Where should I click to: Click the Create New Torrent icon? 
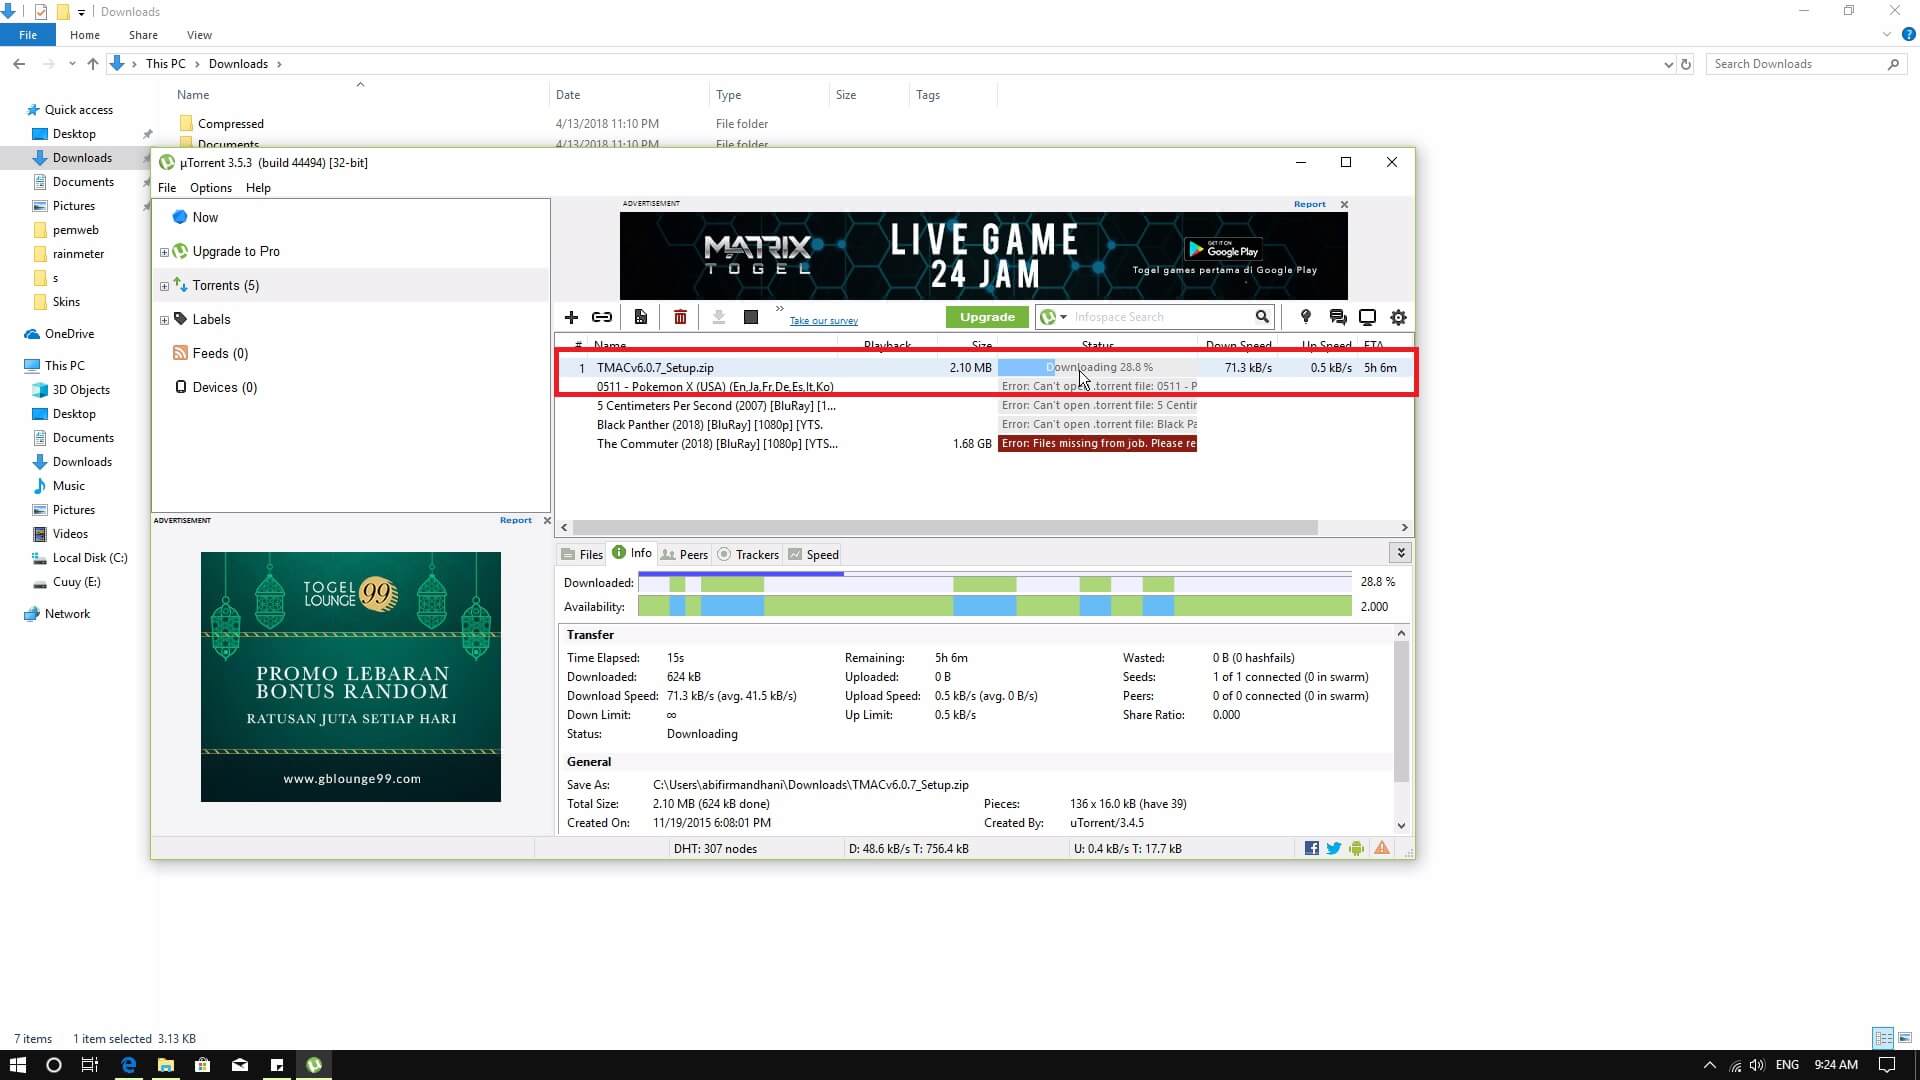pos(641,317)
